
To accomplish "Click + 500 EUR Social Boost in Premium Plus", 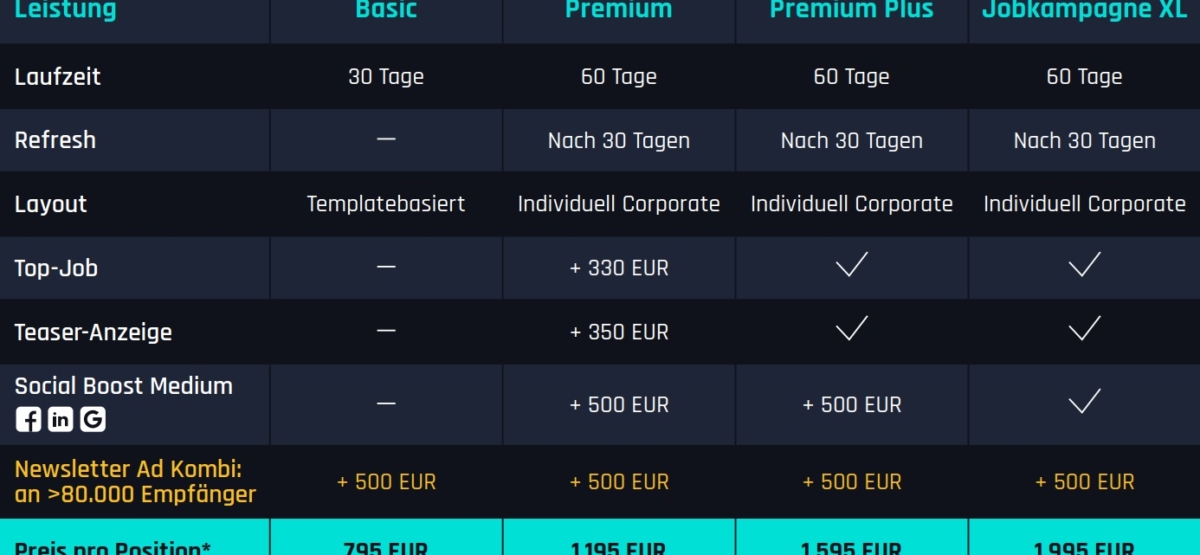I will 852,405.
